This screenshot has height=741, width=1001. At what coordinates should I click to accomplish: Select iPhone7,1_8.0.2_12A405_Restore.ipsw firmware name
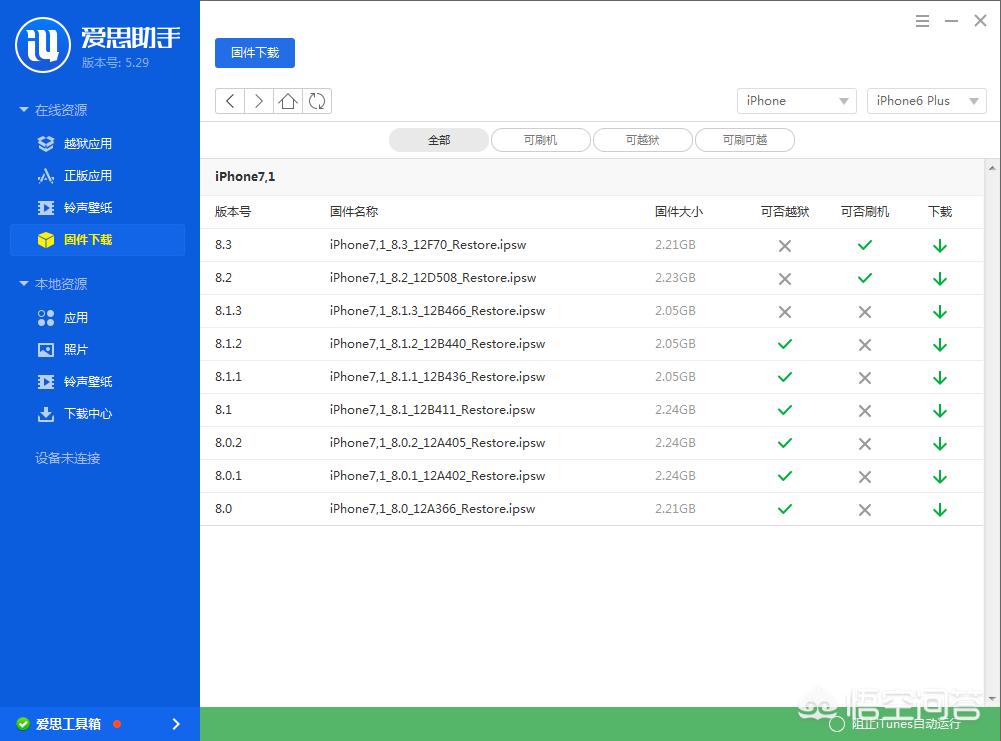tap(437, 443)
